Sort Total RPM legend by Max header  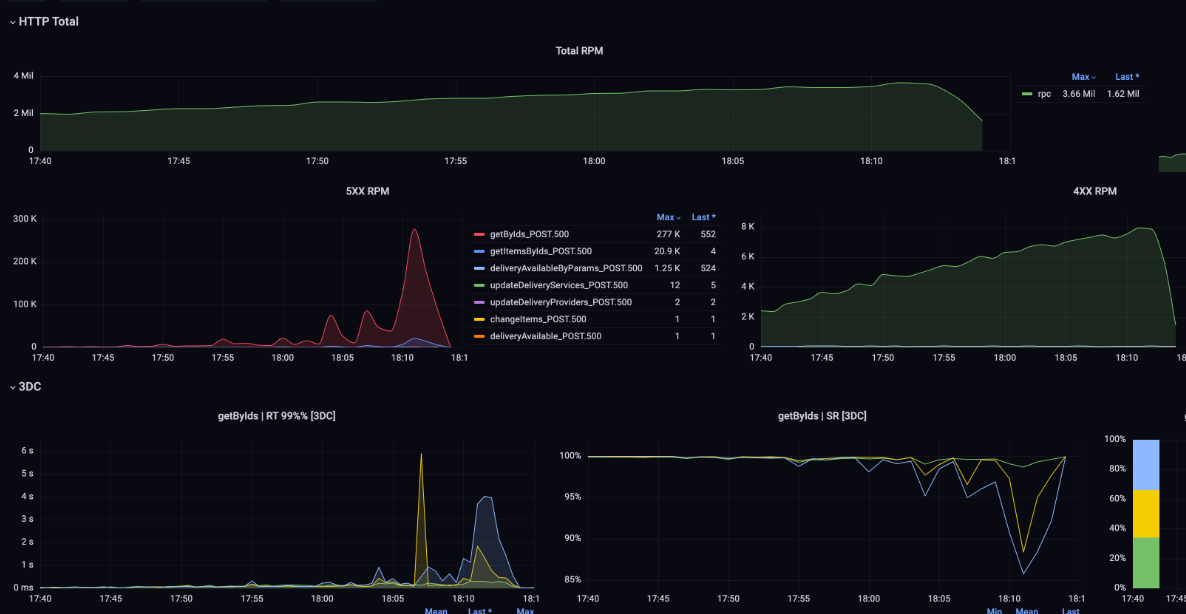click(x=1083, y=77)
